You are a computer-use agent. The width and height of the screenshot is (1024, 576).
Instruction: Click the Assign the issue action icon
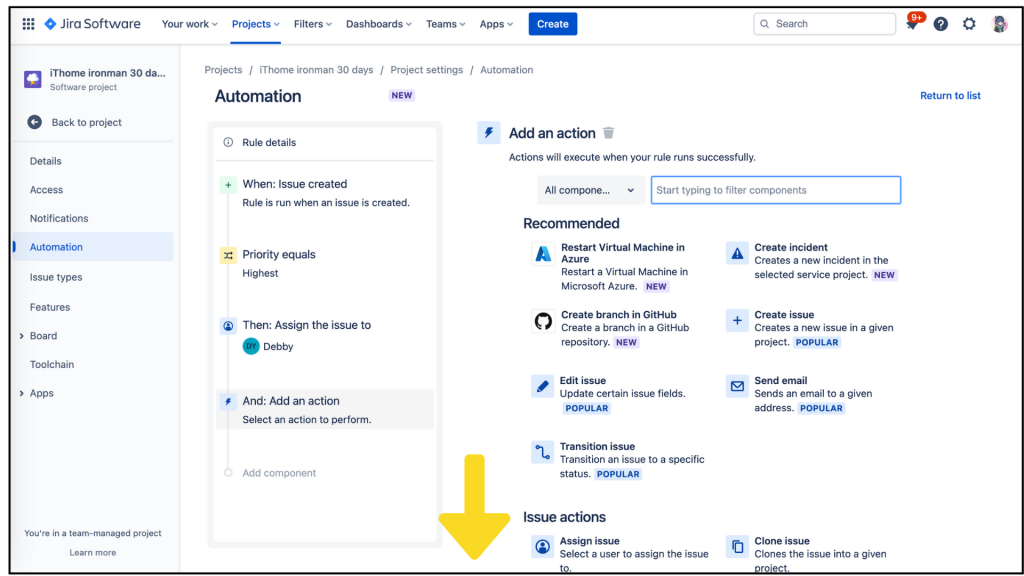(x=228, y=326)
